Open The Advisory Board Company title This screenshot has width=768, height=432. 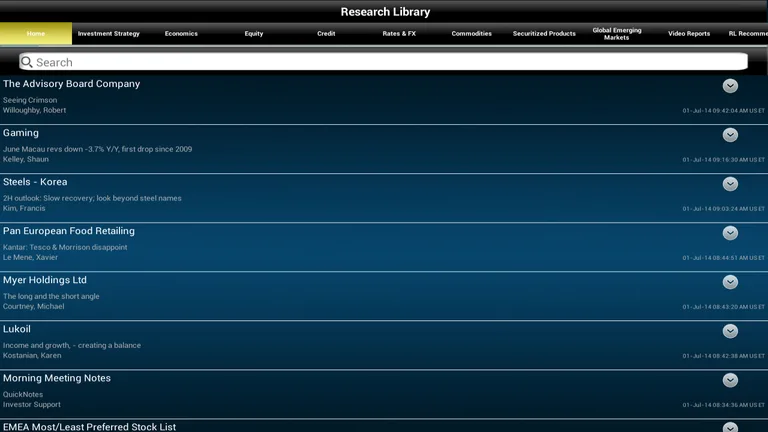click(72, 84)
